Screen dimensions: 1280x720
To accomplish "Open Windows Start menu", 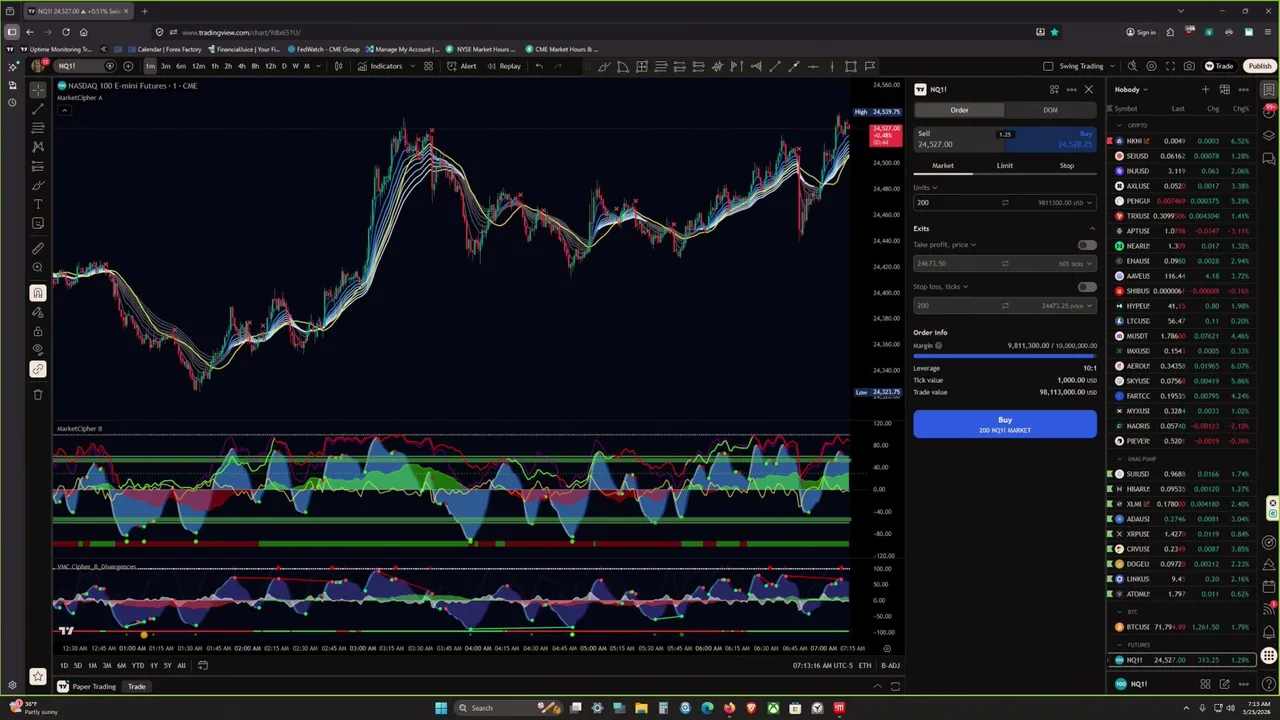I will [x=440, y=708].
